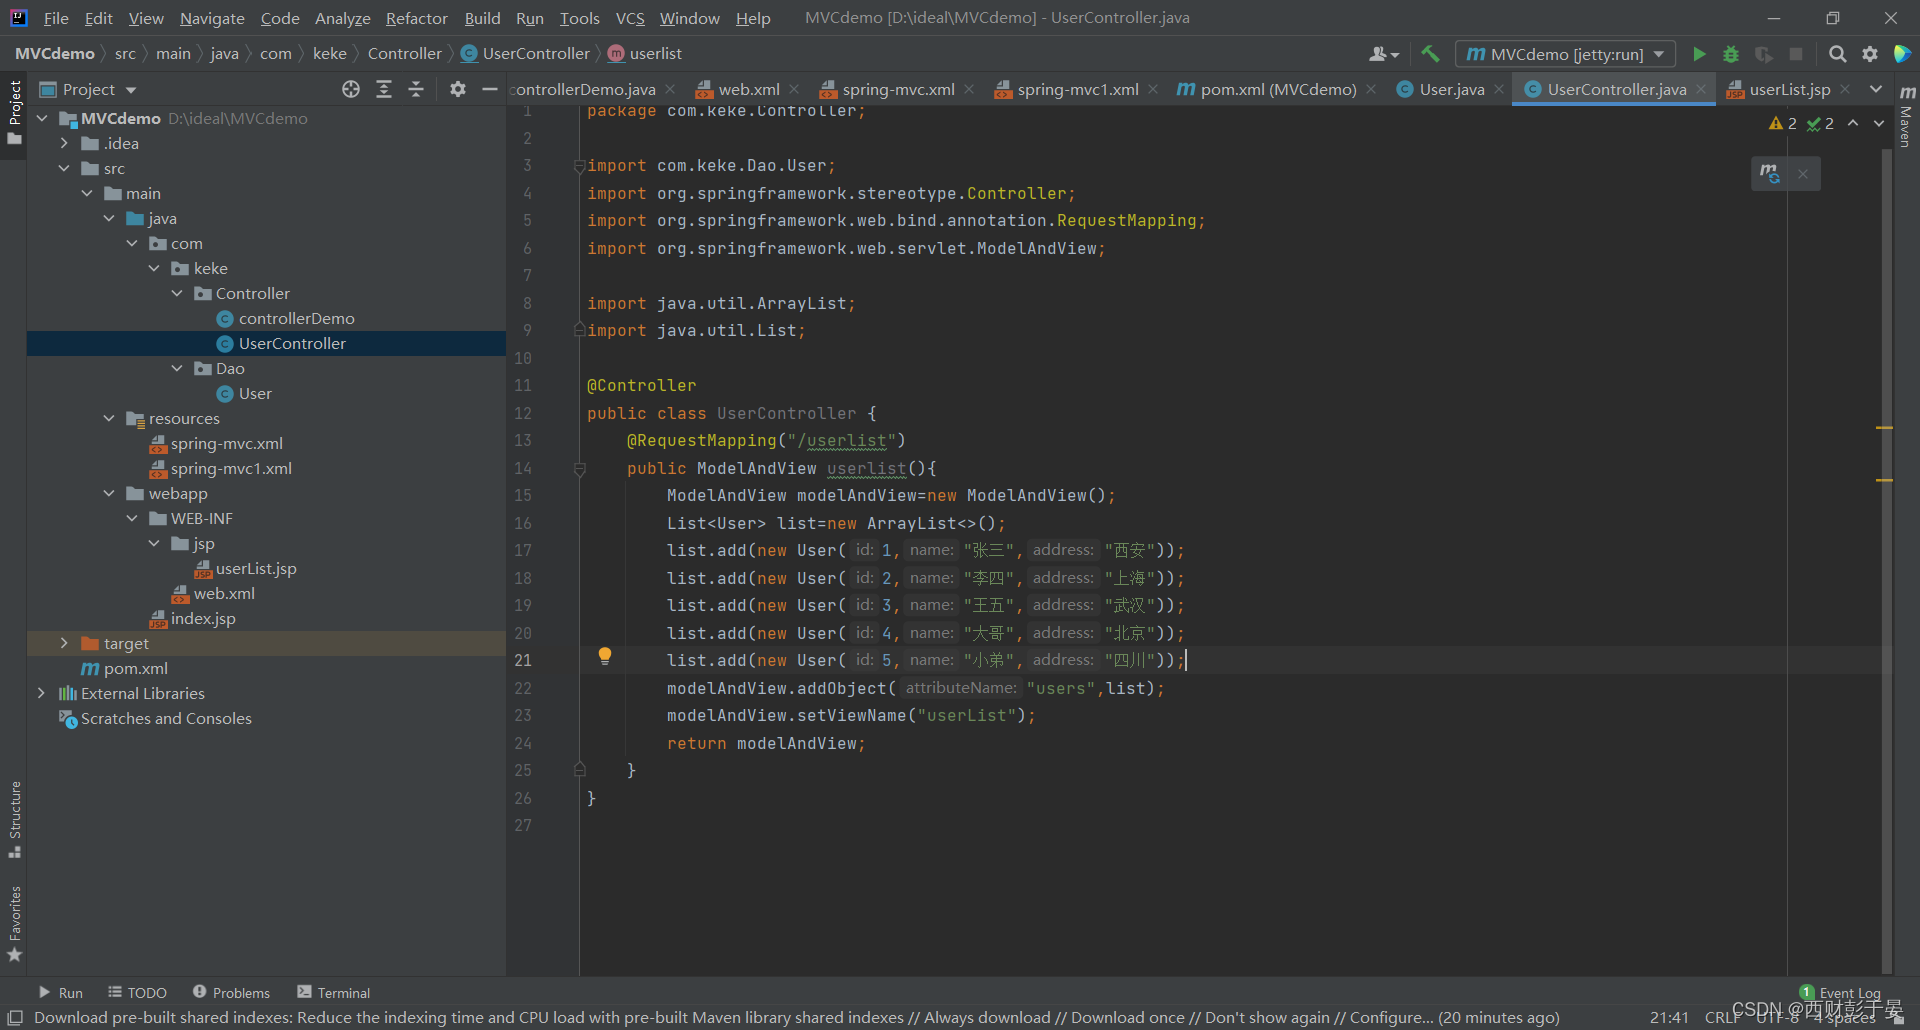Viewport: 1920px width, 1030px height.
Task: Dismiss the Maven changes floating notification
Action: click(x=1803, y=174)
